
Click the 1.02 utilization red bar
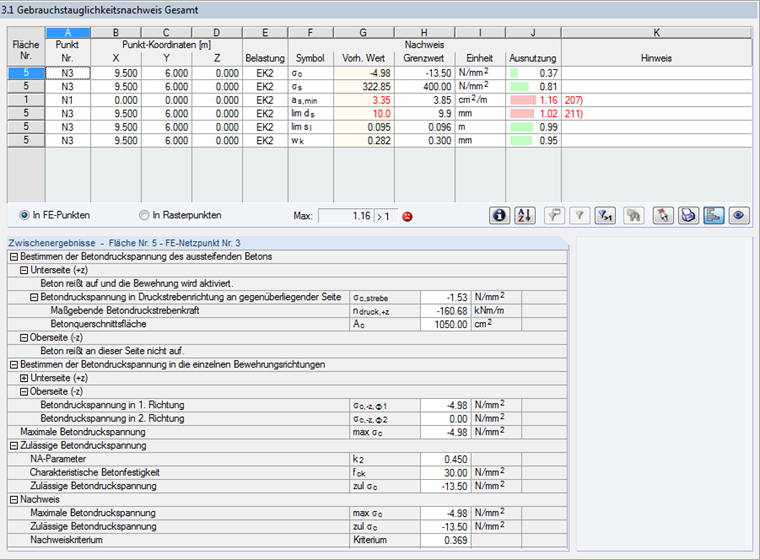pos(522,114)
